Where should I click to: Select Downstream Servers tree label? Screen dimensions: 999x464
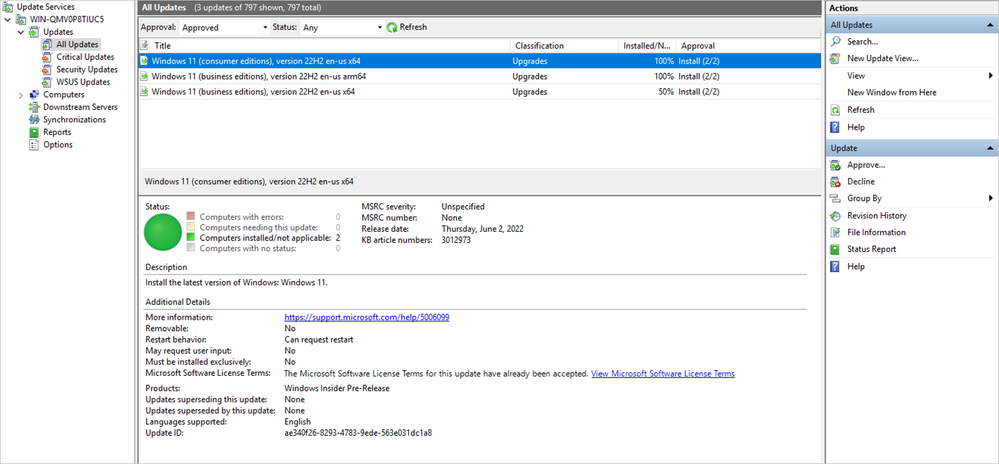point(80,107)
